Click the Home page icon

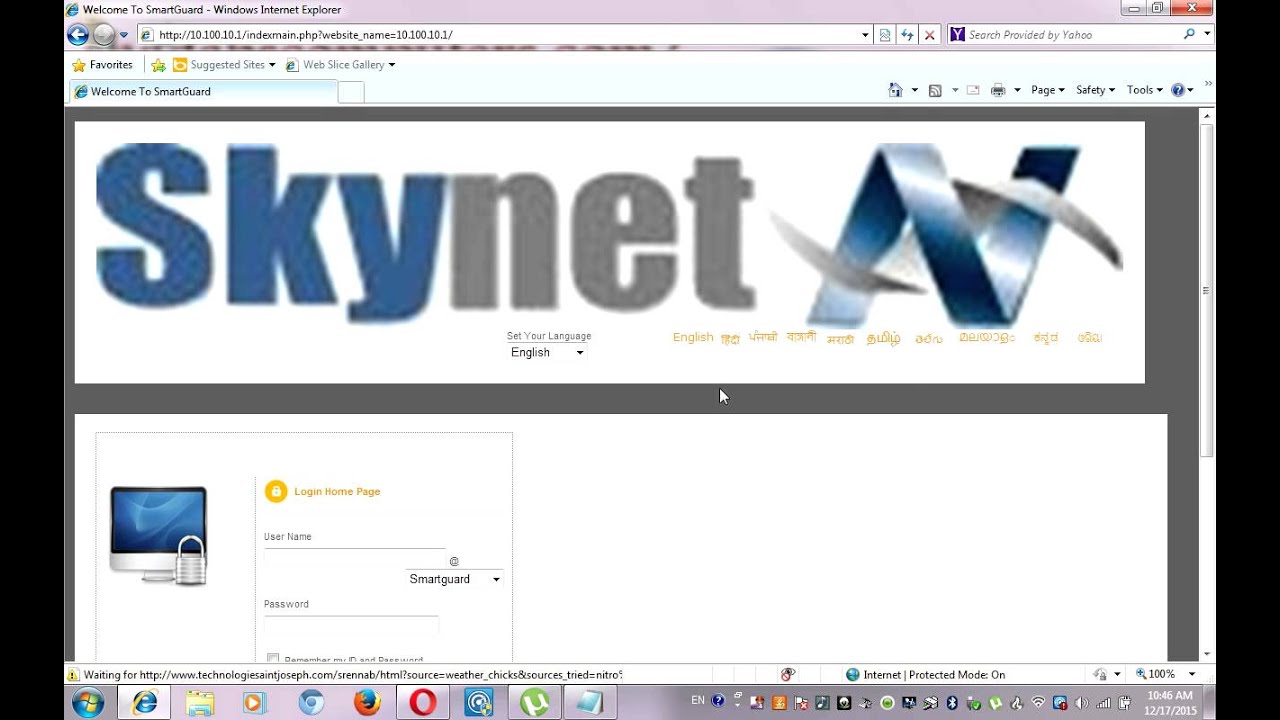pyautogui.click(x=895, y=90)
